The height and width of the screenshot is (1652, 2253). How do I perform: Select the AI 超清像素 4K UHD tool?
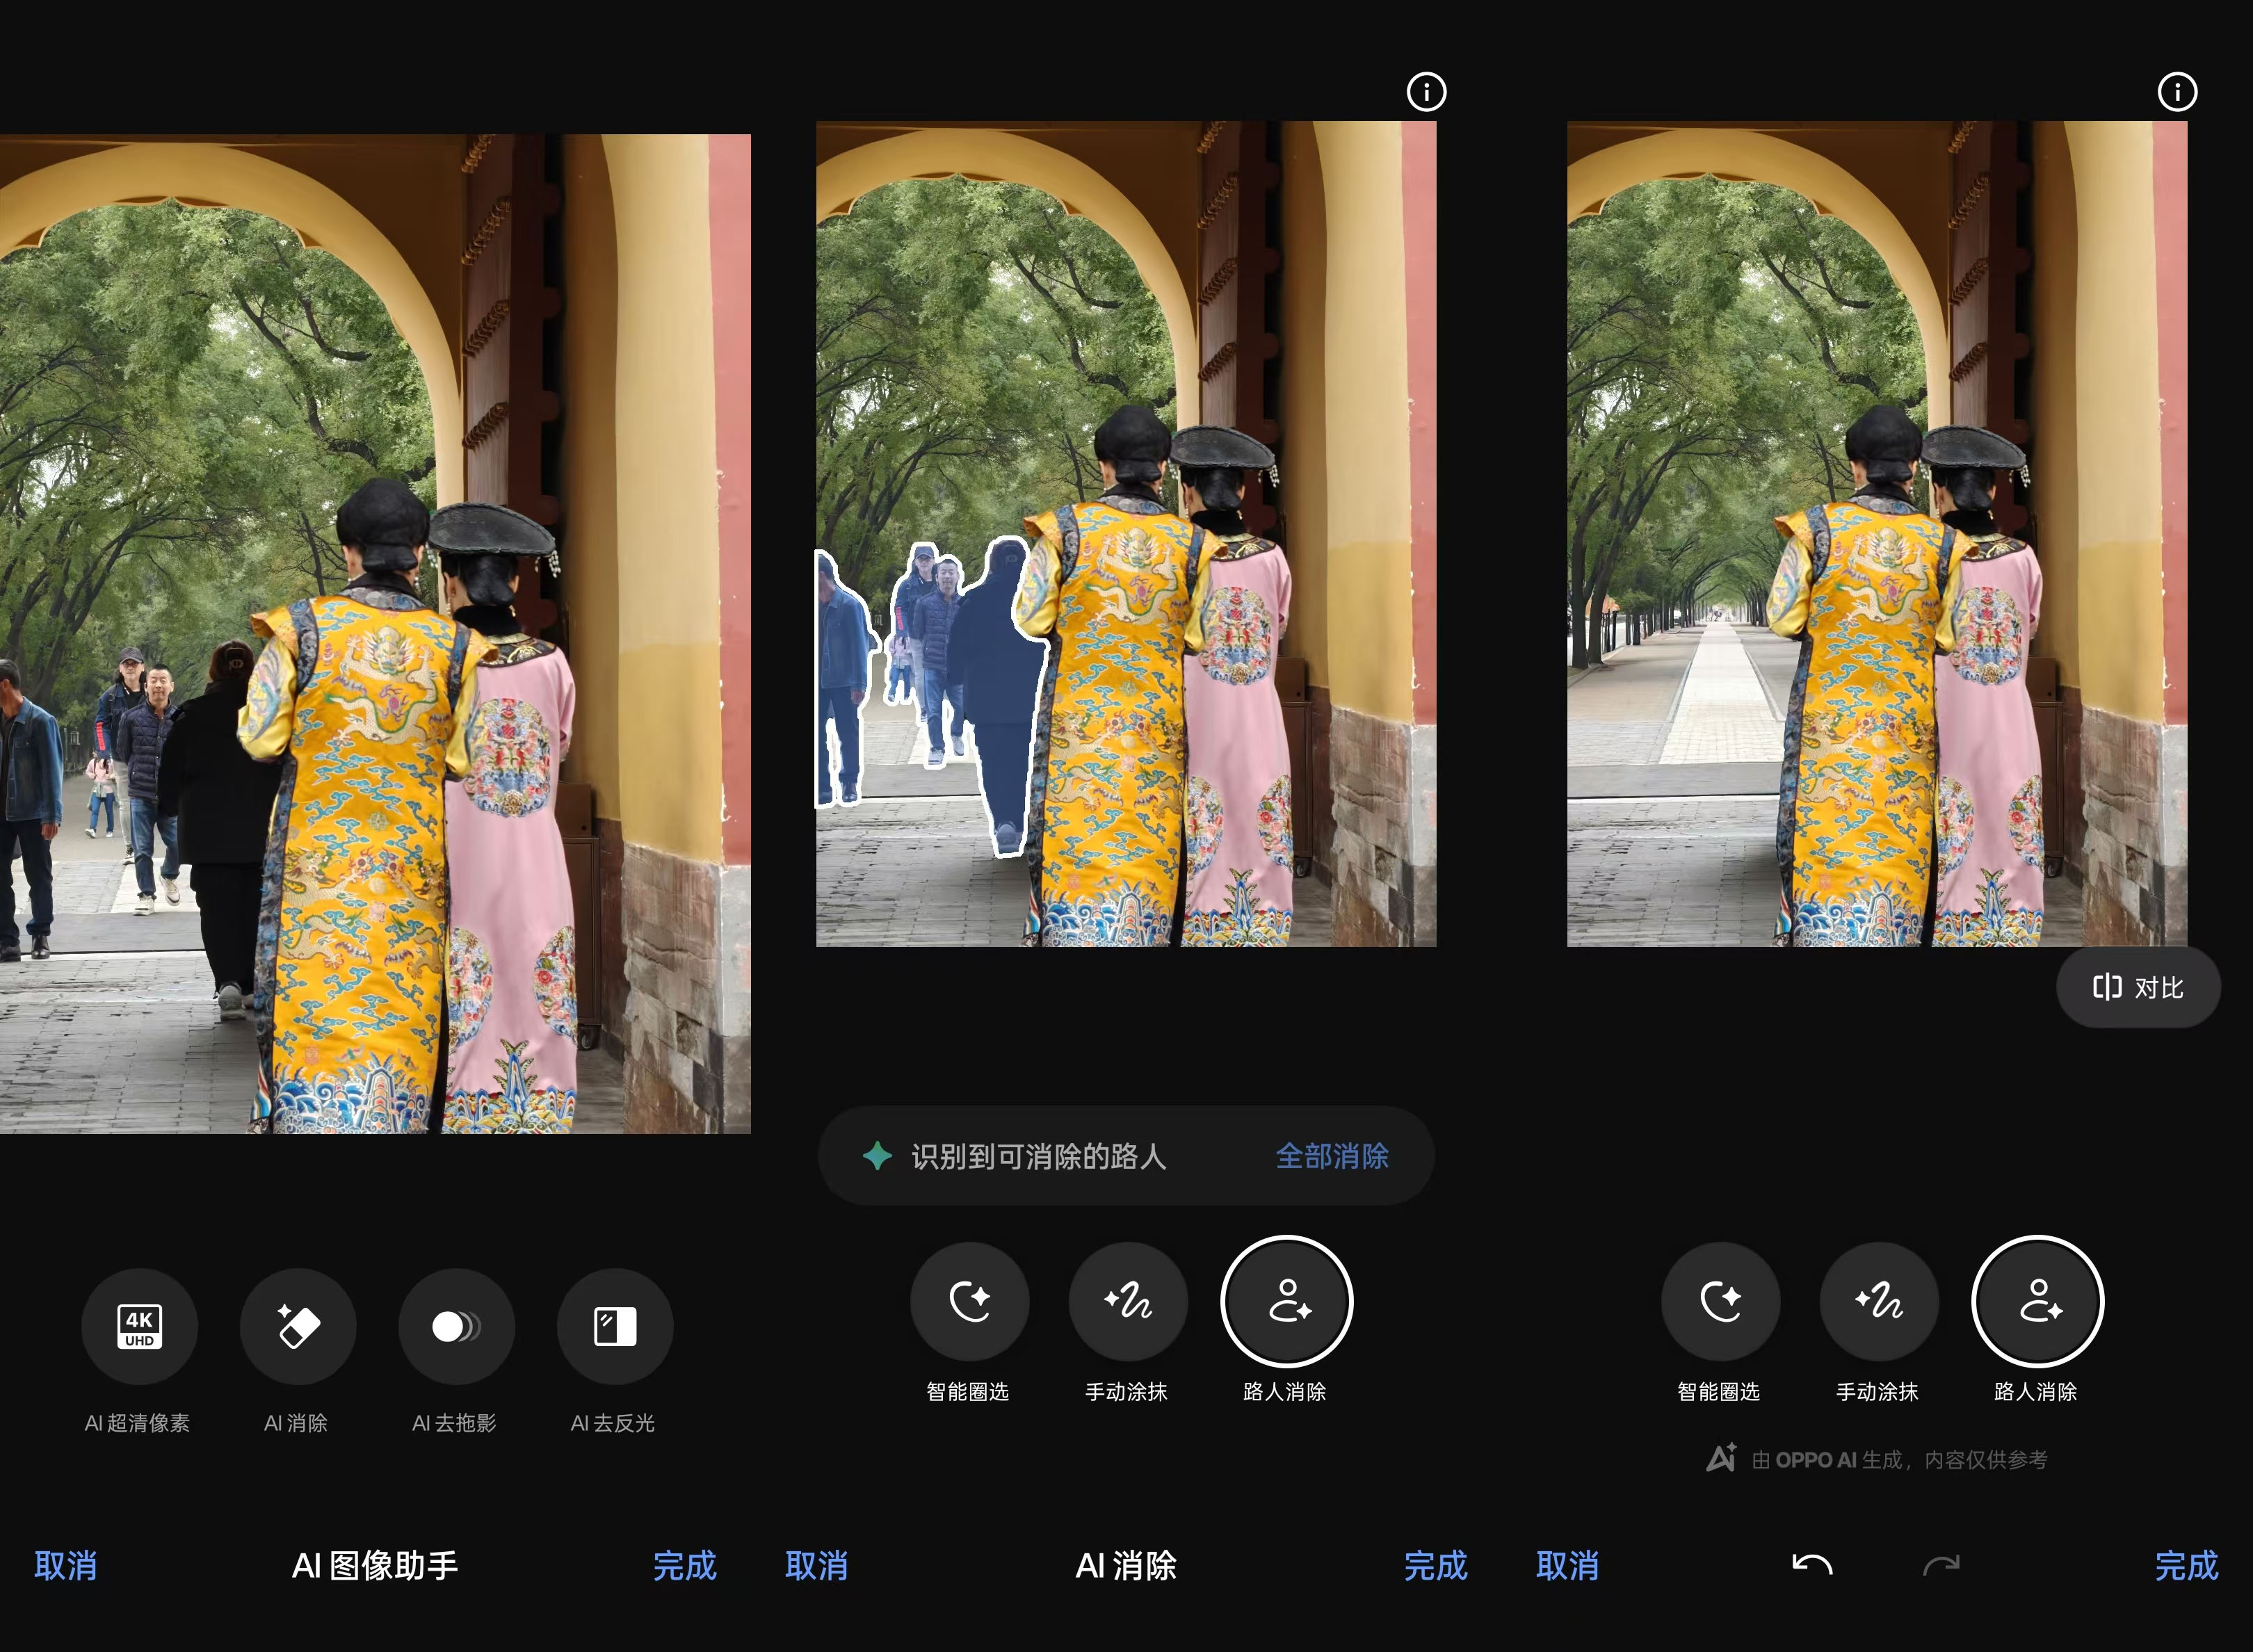click(x=139, y=1326)
